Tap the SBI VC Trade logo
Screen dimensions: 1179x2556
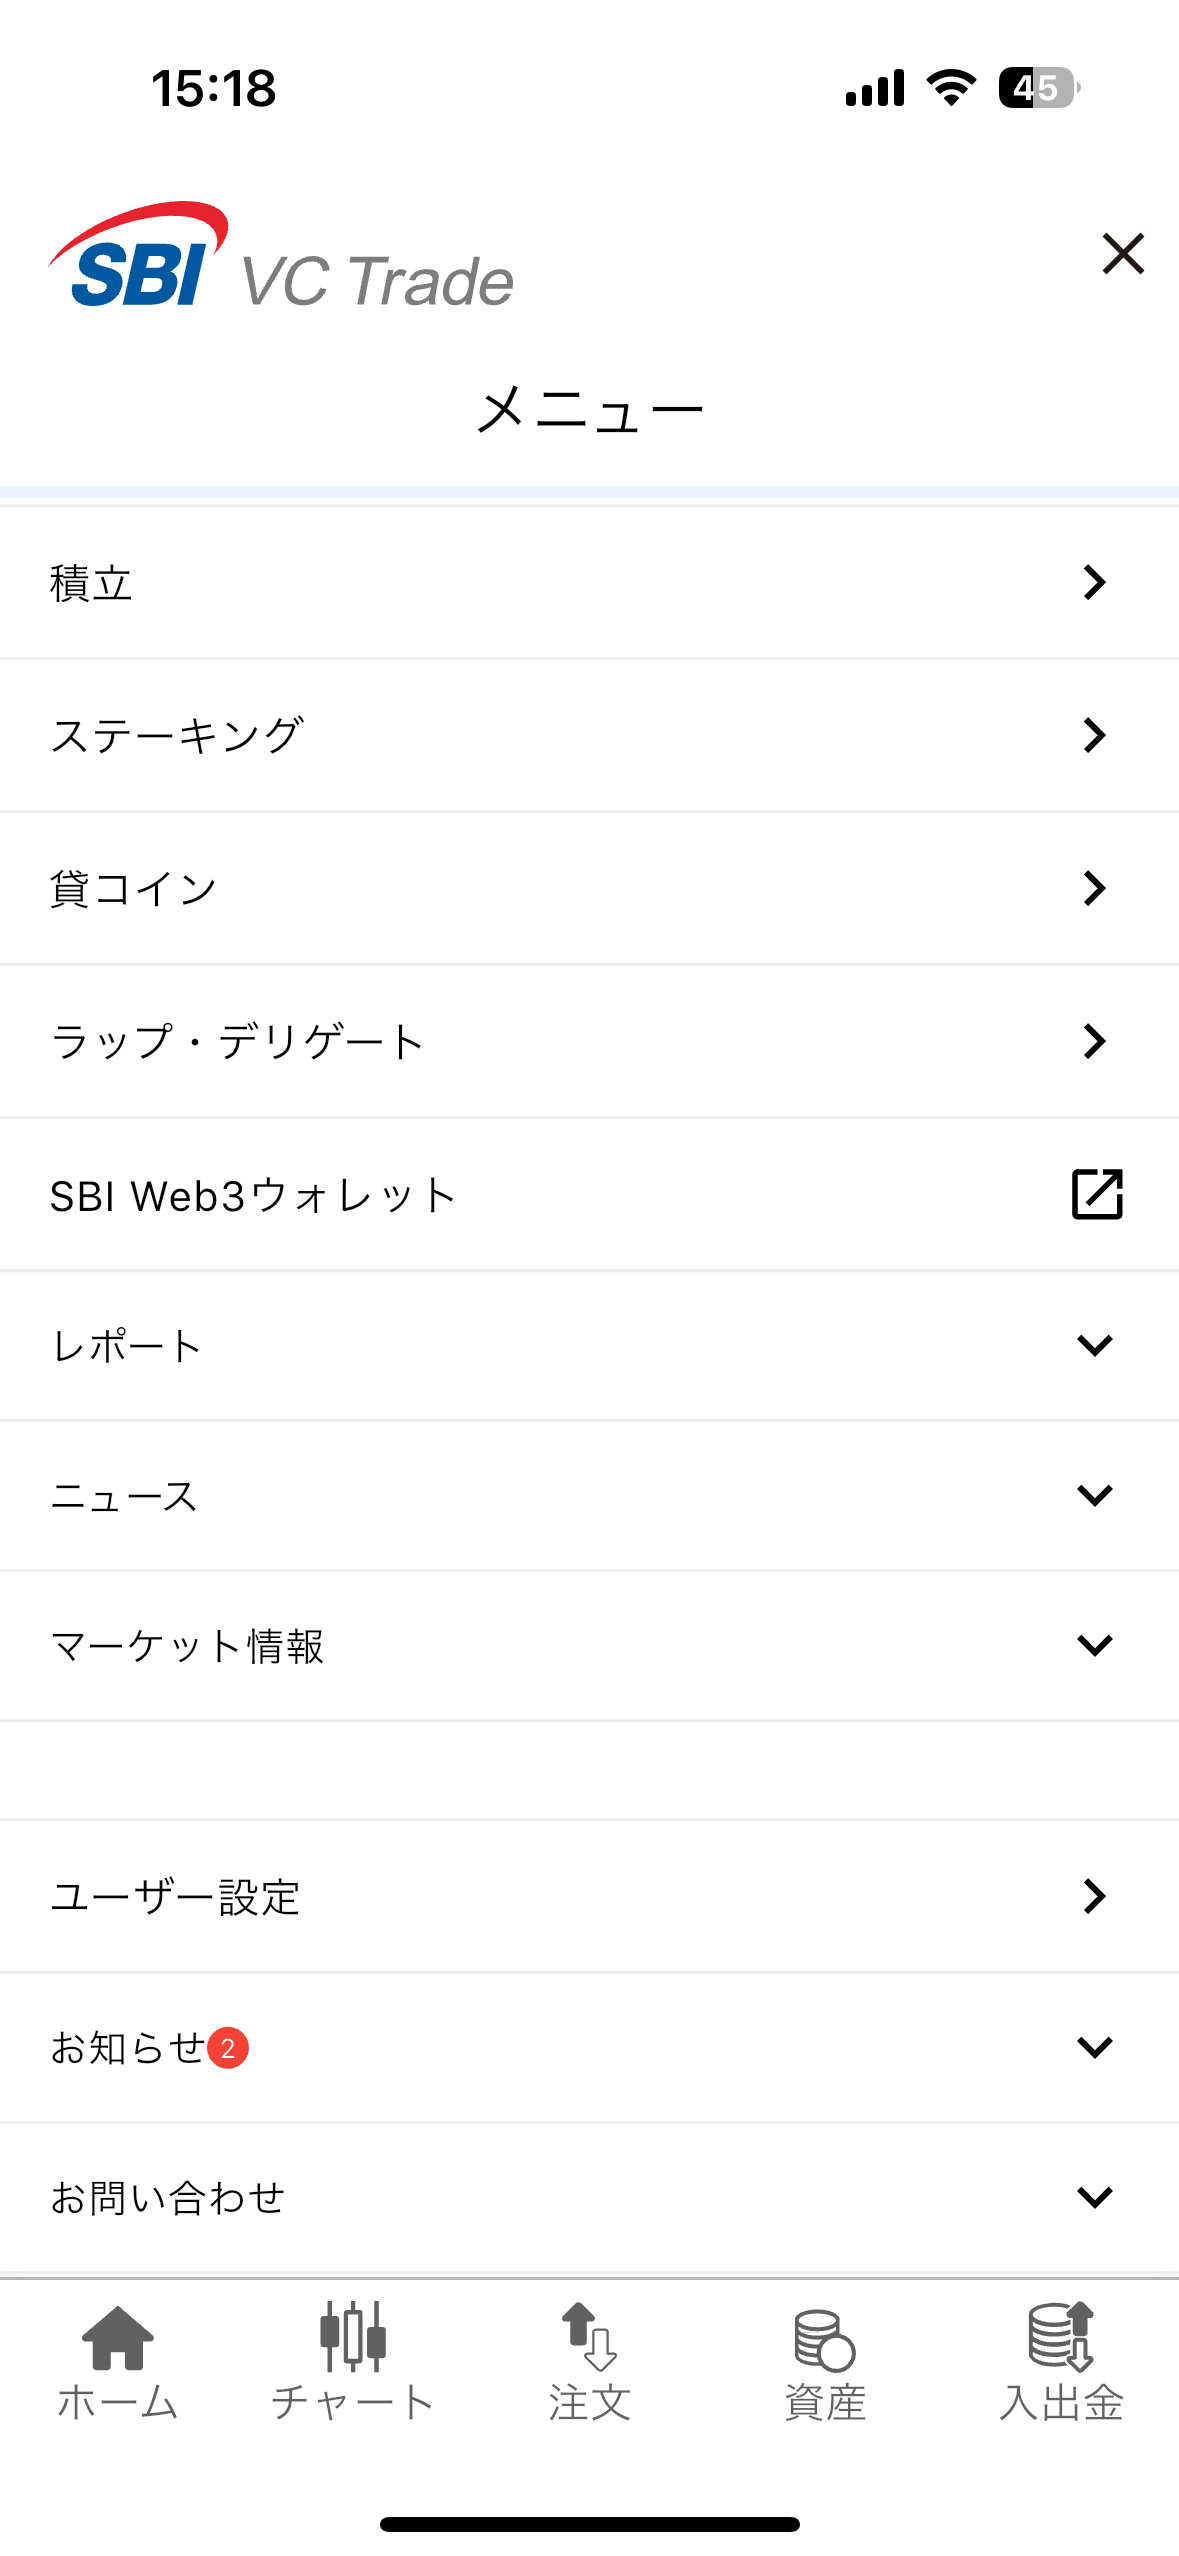tap(281, 259)
